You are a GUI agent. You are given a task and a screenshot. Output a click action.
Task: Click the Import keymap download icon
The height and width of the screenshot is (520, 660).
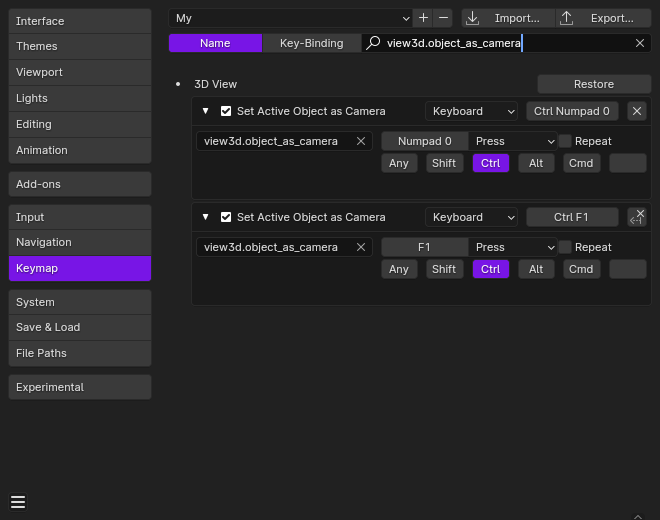click(473, 18)
